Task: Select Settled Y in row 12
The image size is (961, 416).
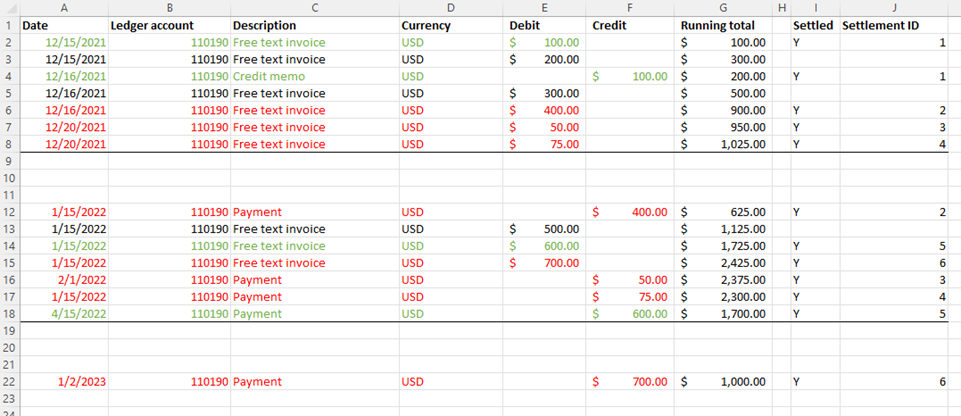Action: coord(816,212)
